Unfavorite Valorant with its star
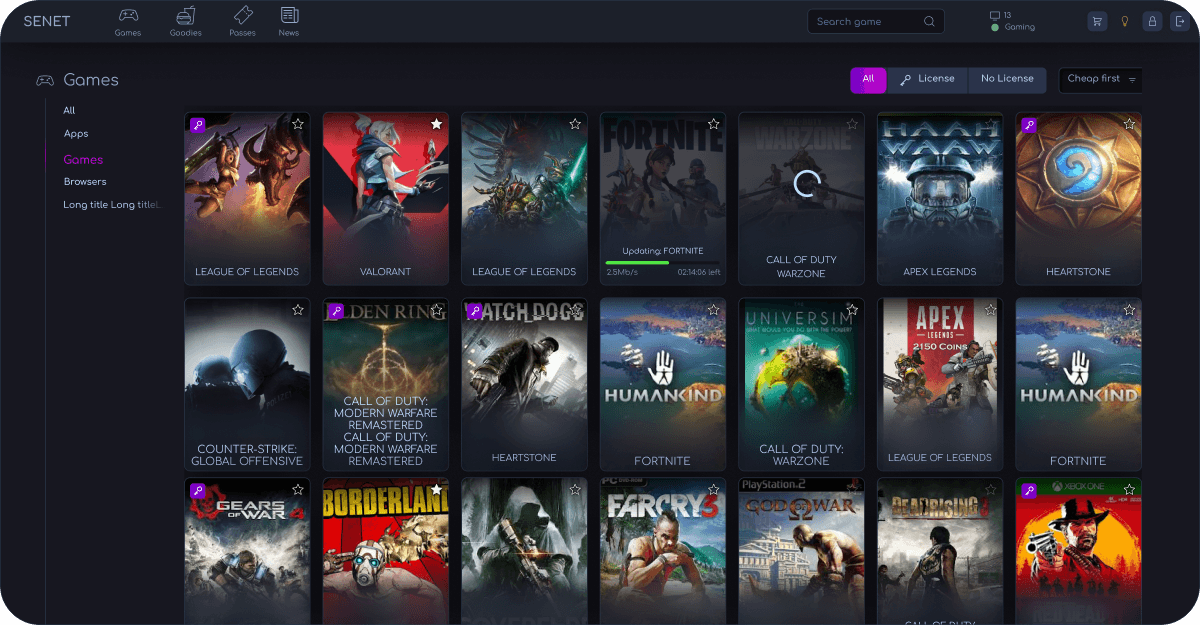This screenshot has height=625, width=1200. click(436, 124)
